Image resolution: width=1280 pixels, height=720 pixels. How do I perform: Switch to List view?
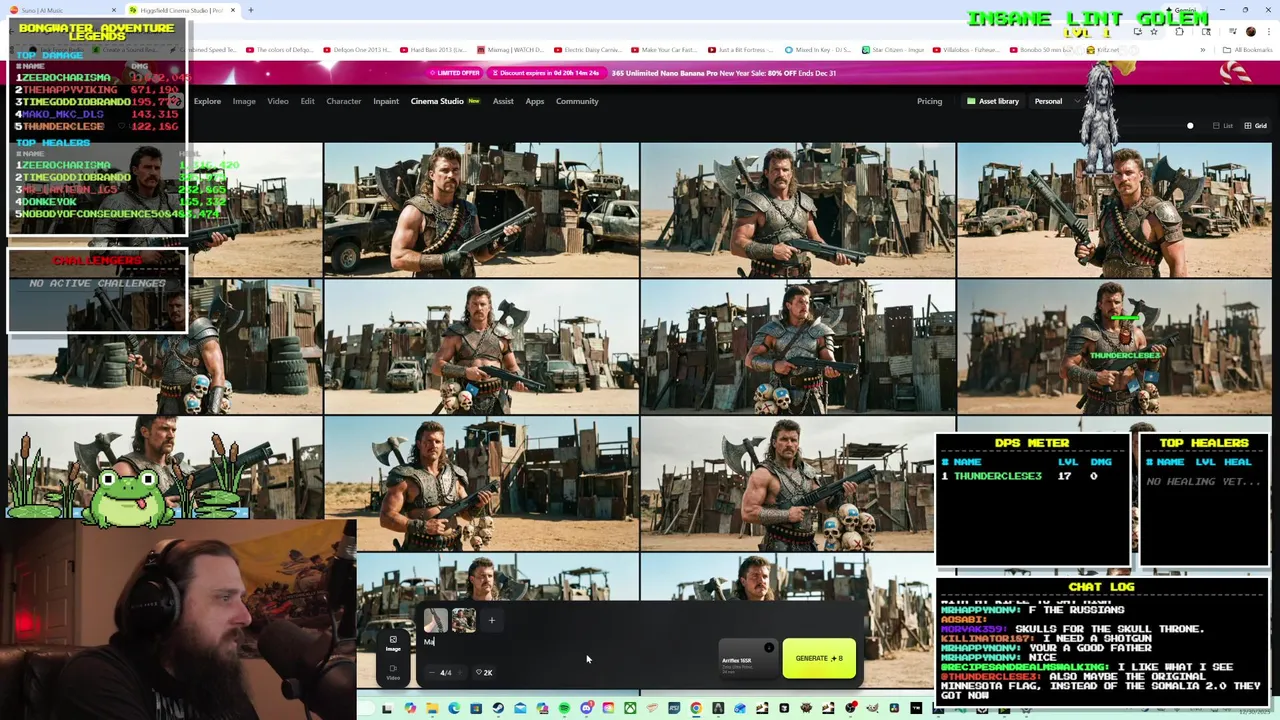tap(1223, 126)
